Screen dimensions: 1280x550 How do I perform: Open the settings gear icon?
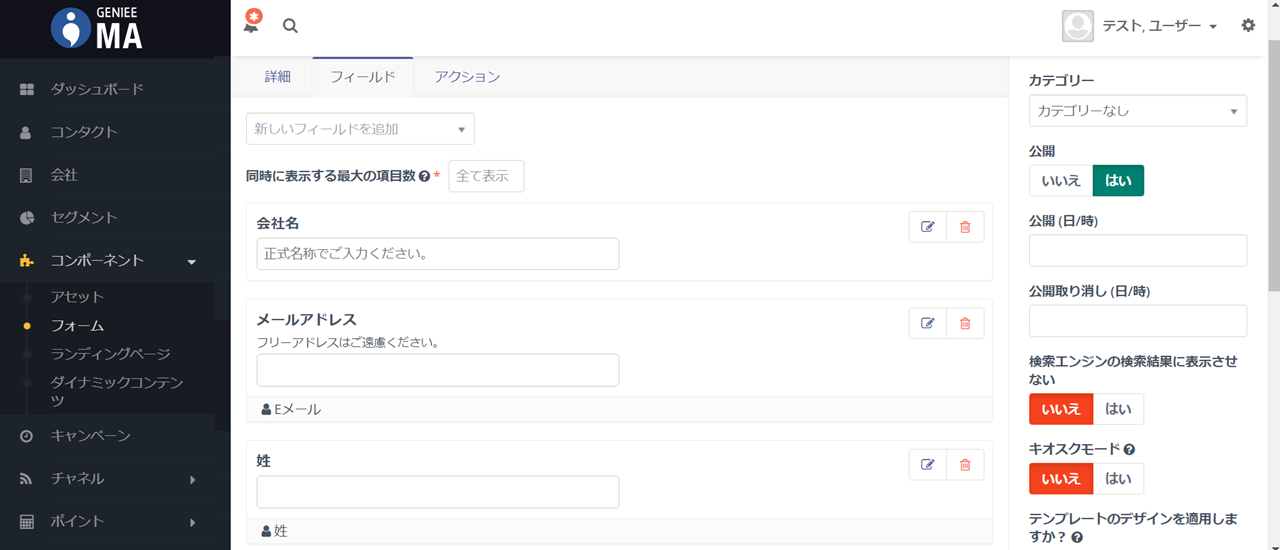click(1248, 26)
